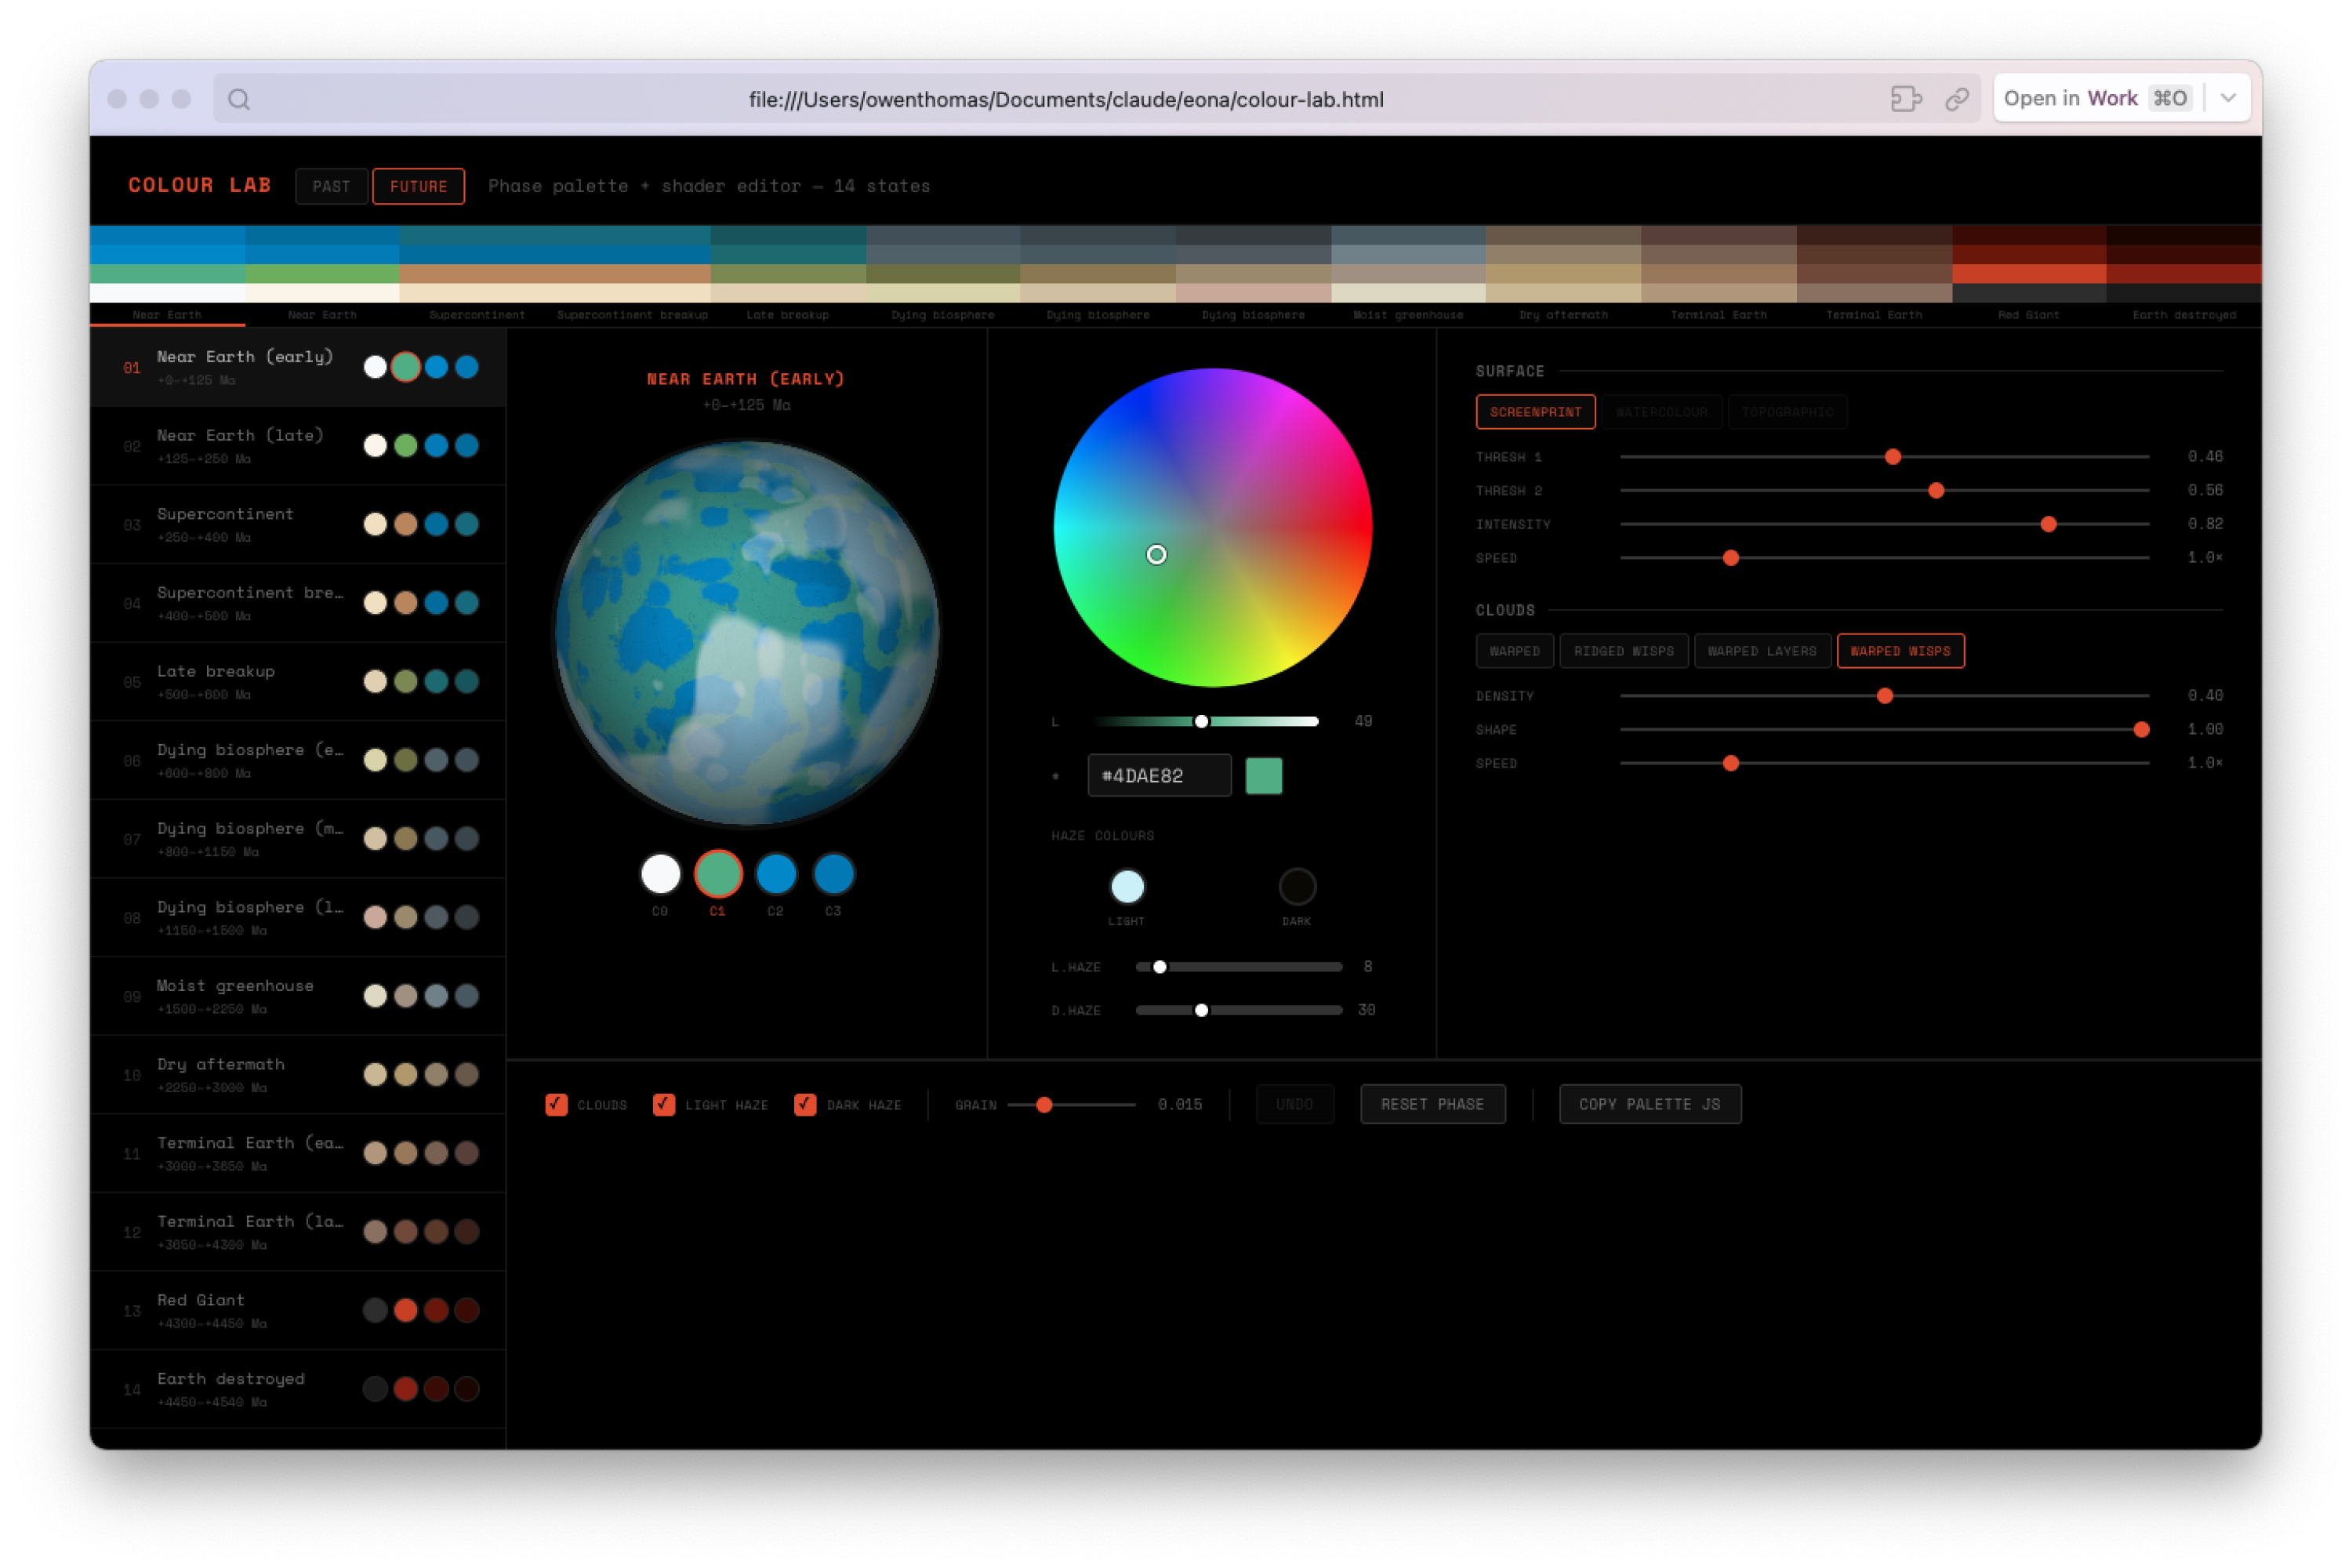The width and height of the screenshot is (2352, 1568).
Task: Select WATERCOLOUR surface mode
Action: tap(1662, 412)
